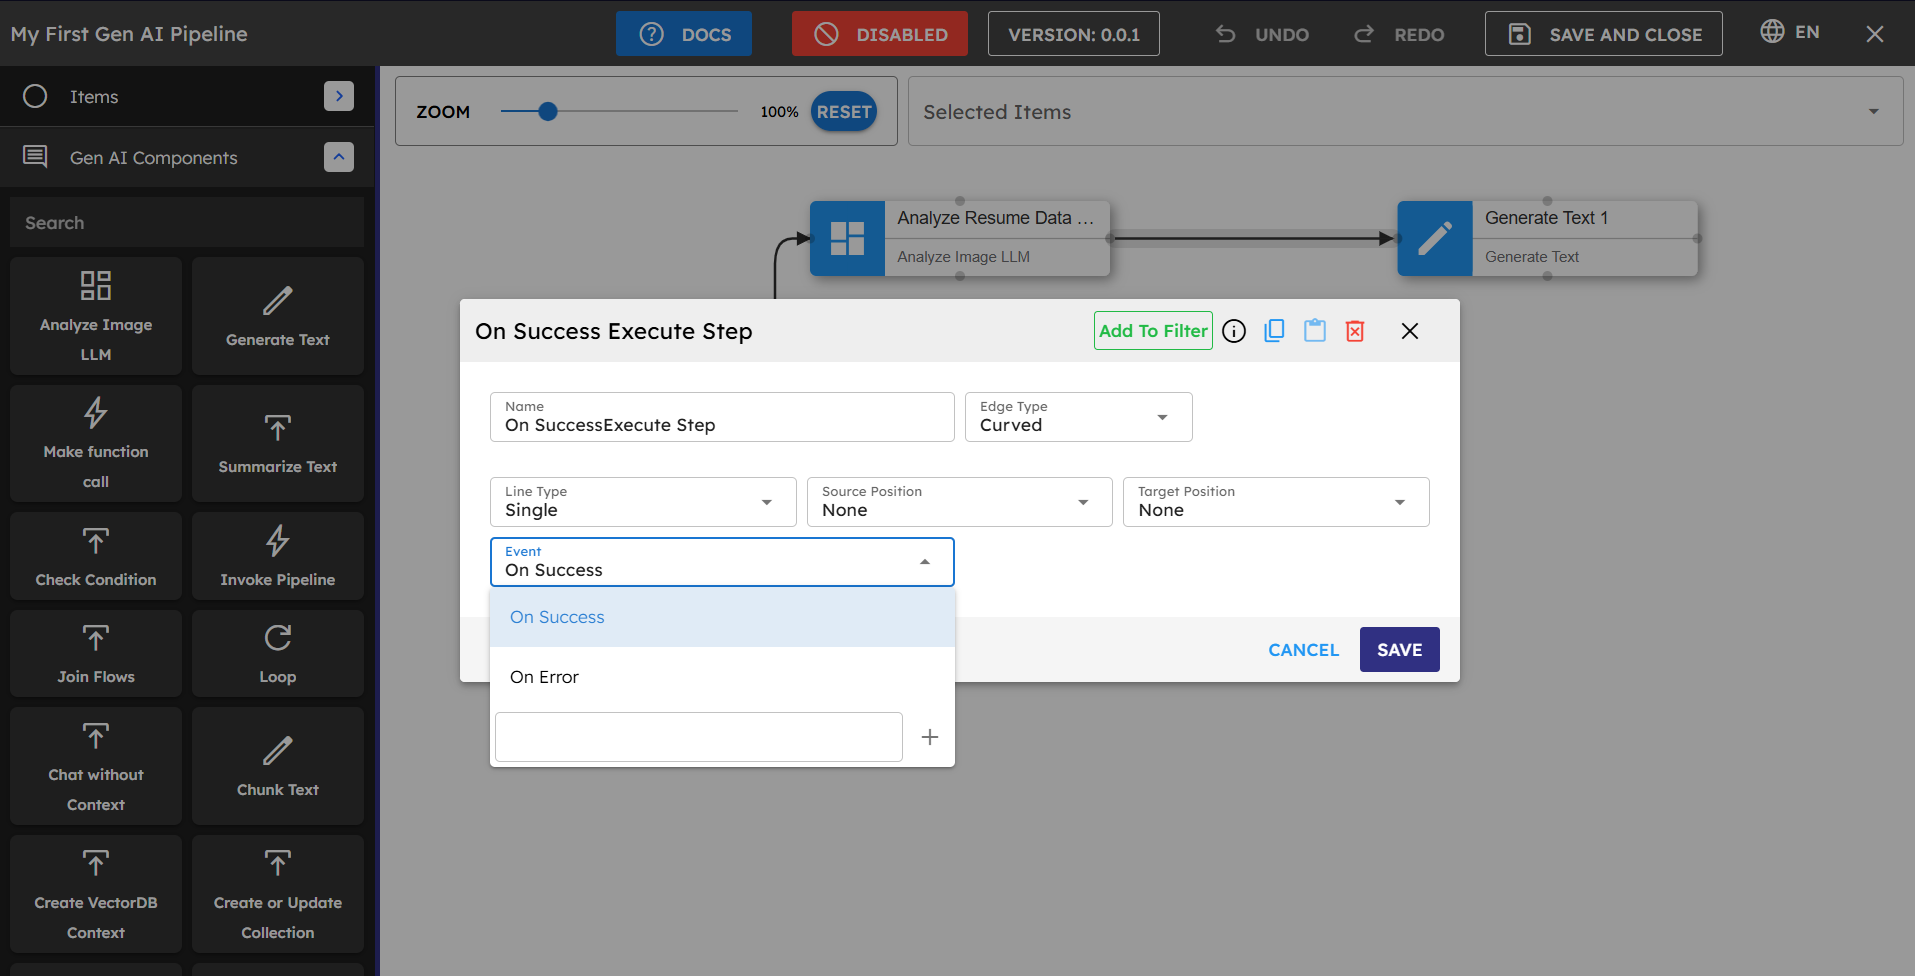Select On Error from event list
The height and width of the screenshot is (976, 1915).
coord(545,677)
